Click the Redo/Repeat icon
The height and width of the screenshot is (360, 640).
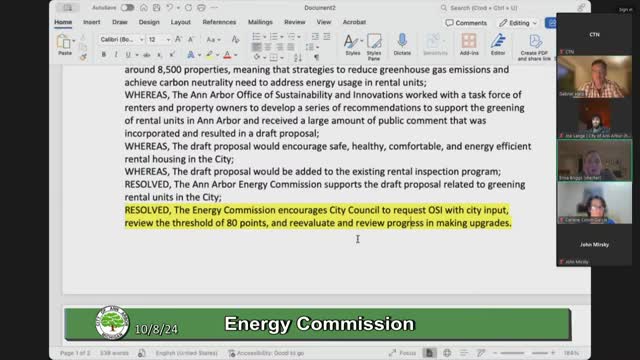(x=188, y=8)
